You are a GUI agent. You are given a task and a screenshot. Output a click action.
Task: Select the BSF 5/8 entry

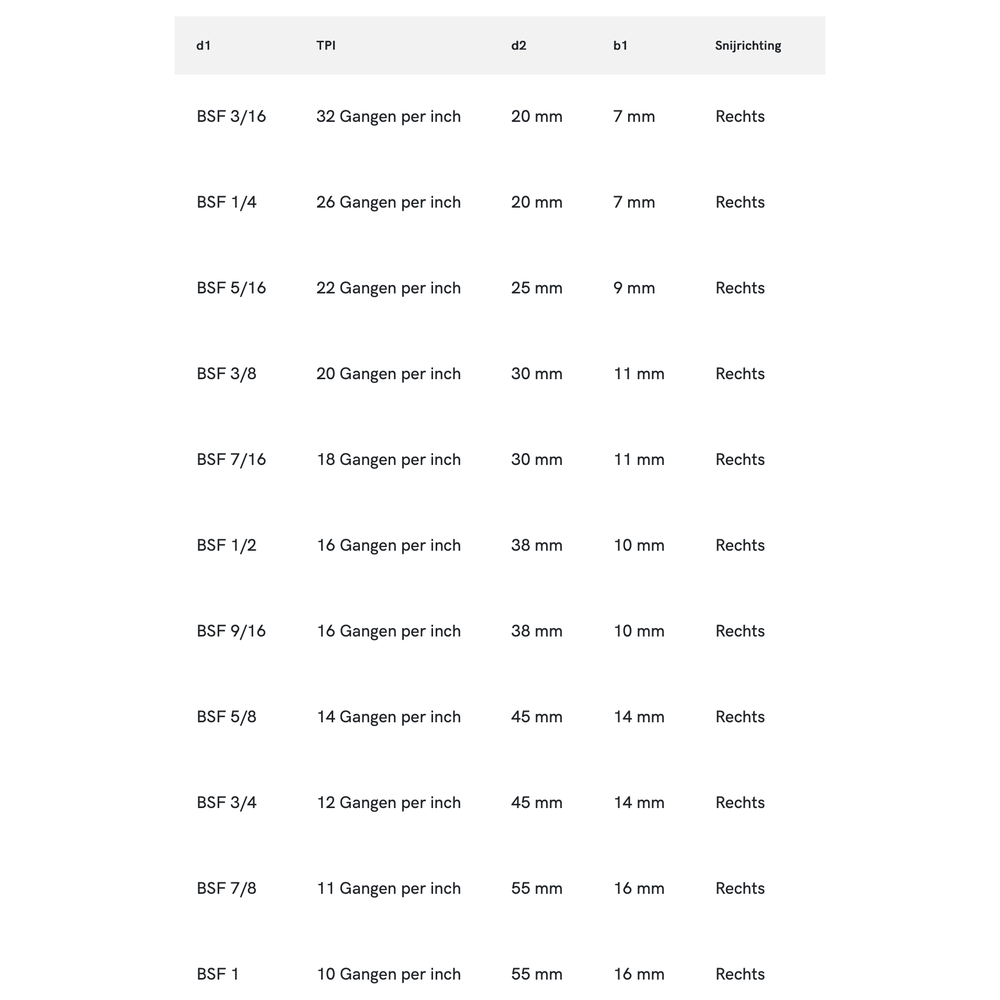pyautogui.click(x=227, y=717)
